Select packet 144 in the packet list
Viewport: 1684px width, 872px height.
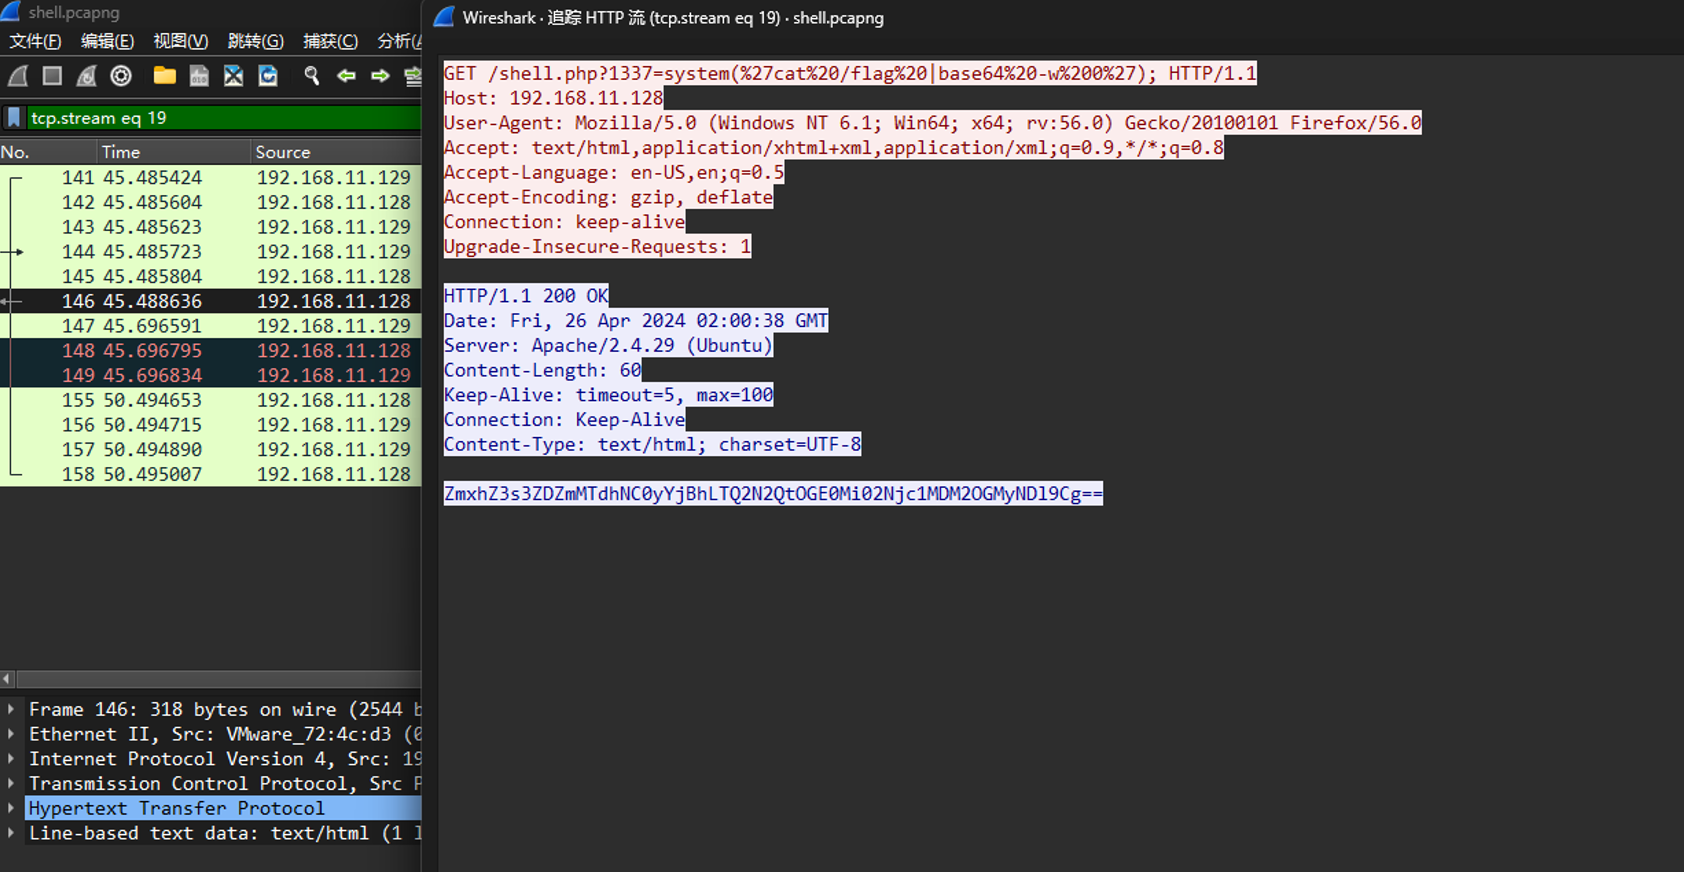pos(210,252)
